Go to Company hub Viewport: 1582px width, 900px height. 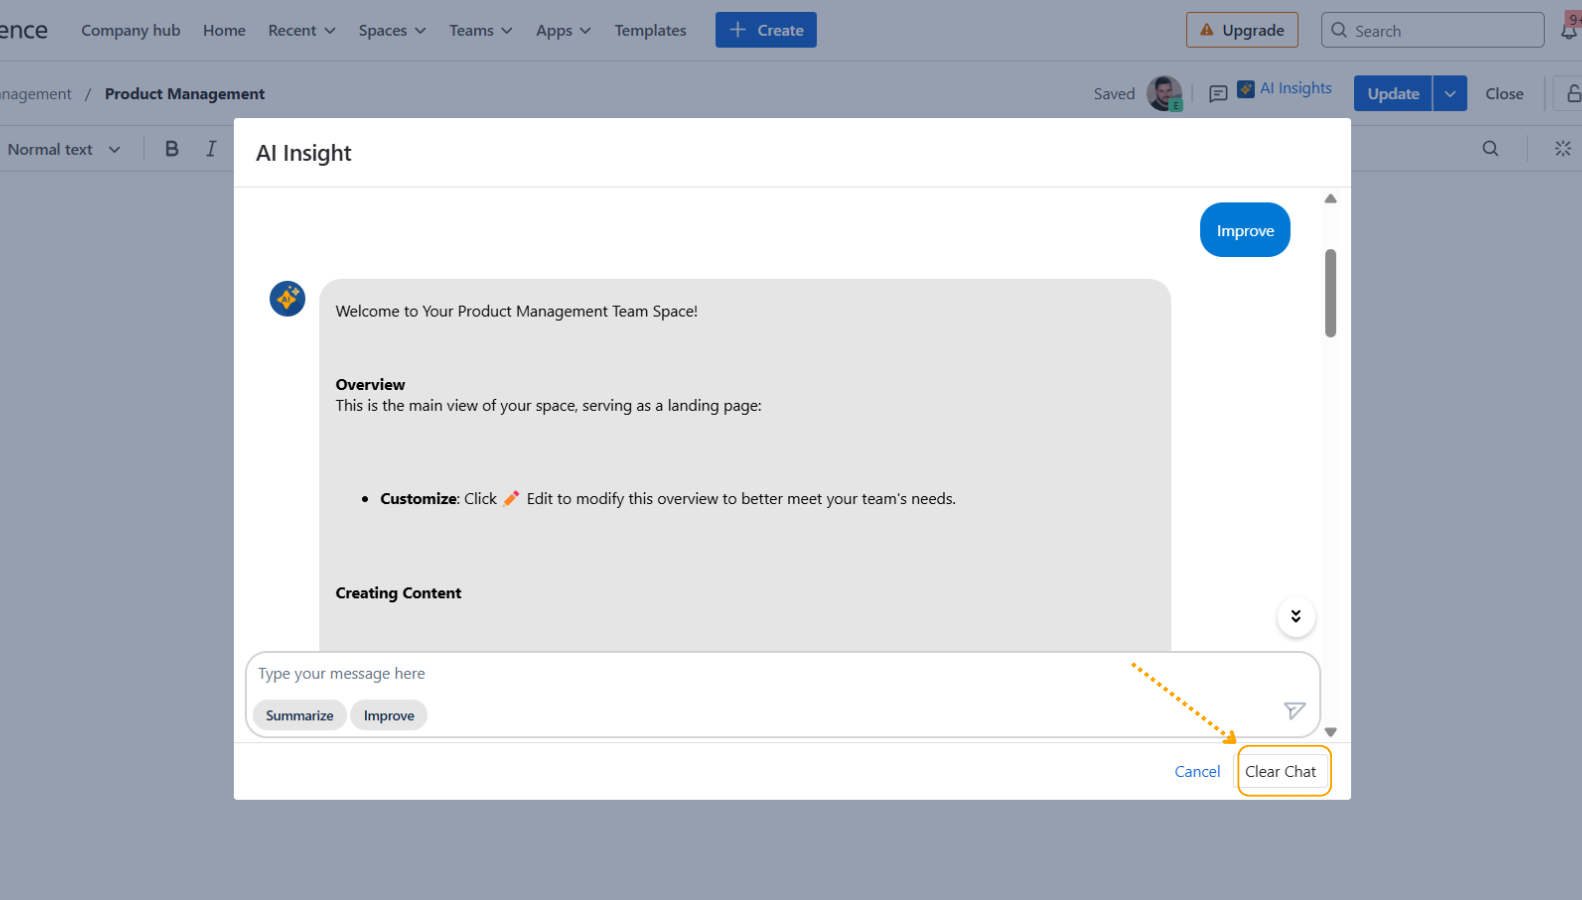[x=131, y=31]
